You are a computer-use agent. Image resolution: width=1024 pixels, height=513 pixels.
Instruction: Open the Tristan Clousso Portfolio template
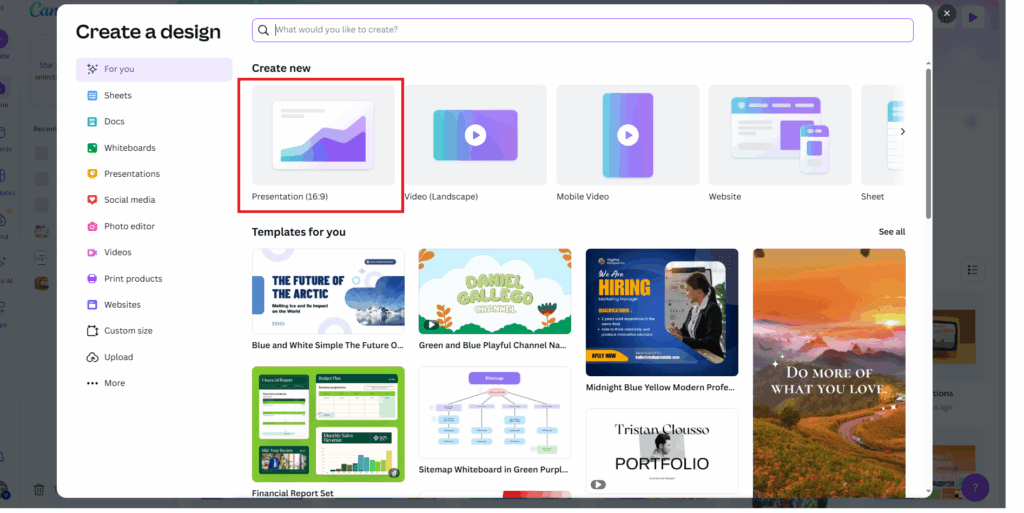coord(662,451)
